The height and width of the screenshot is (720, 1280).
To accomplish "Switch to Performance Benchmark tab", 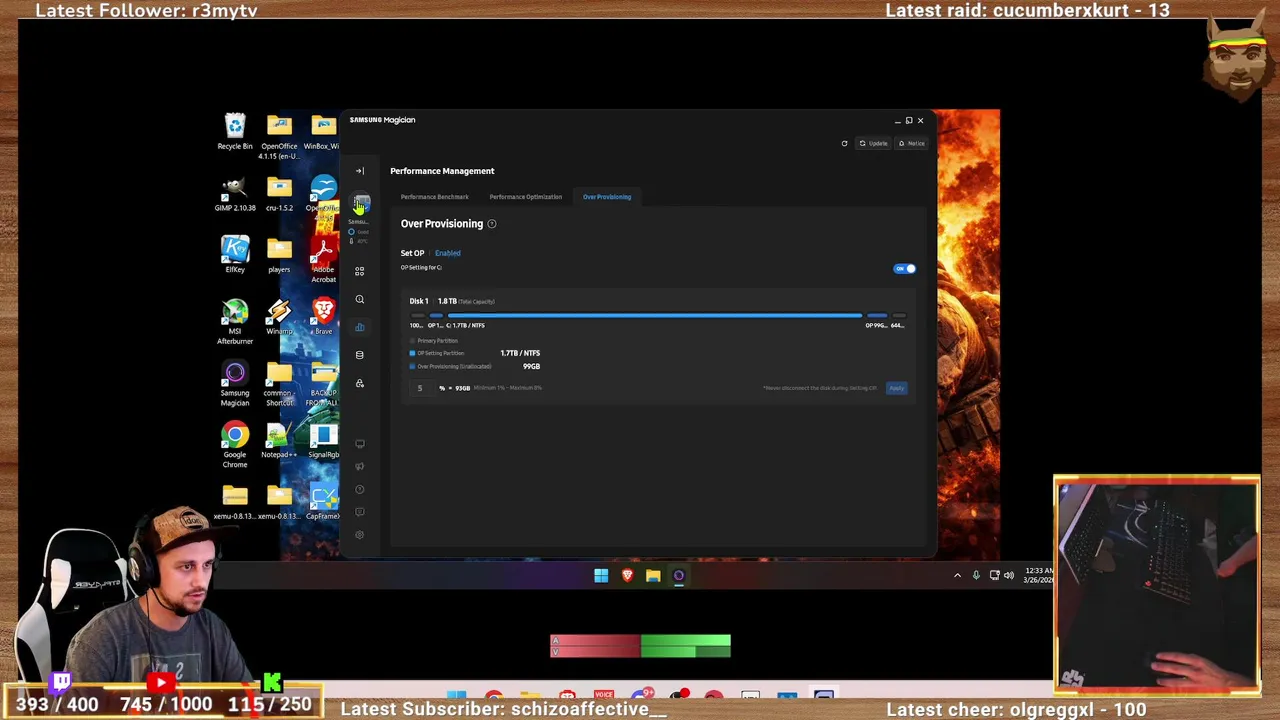I will coord(434,197).
